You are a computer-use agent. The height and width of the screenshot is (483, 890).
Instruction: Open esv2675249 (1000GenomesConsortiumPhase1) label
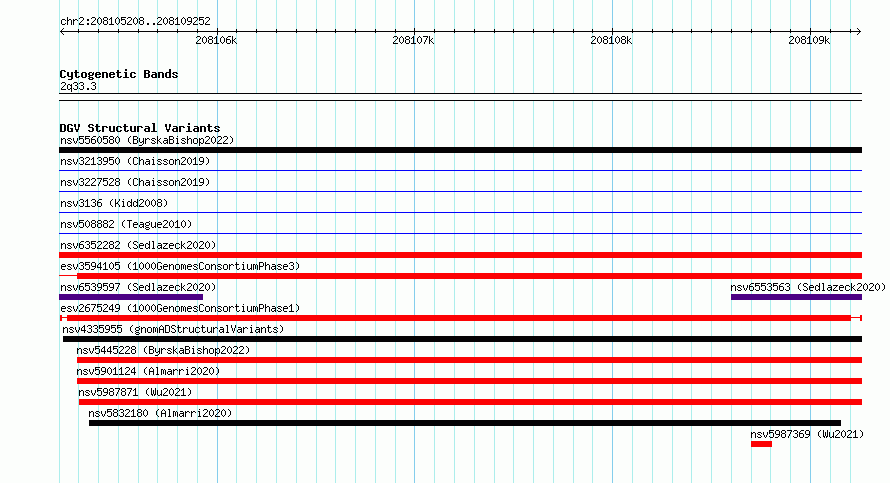(x=180, y=308)
